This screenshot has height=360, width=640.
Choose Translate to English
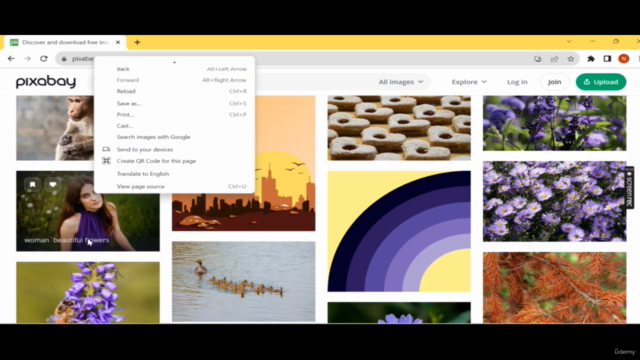coord(174,174)
